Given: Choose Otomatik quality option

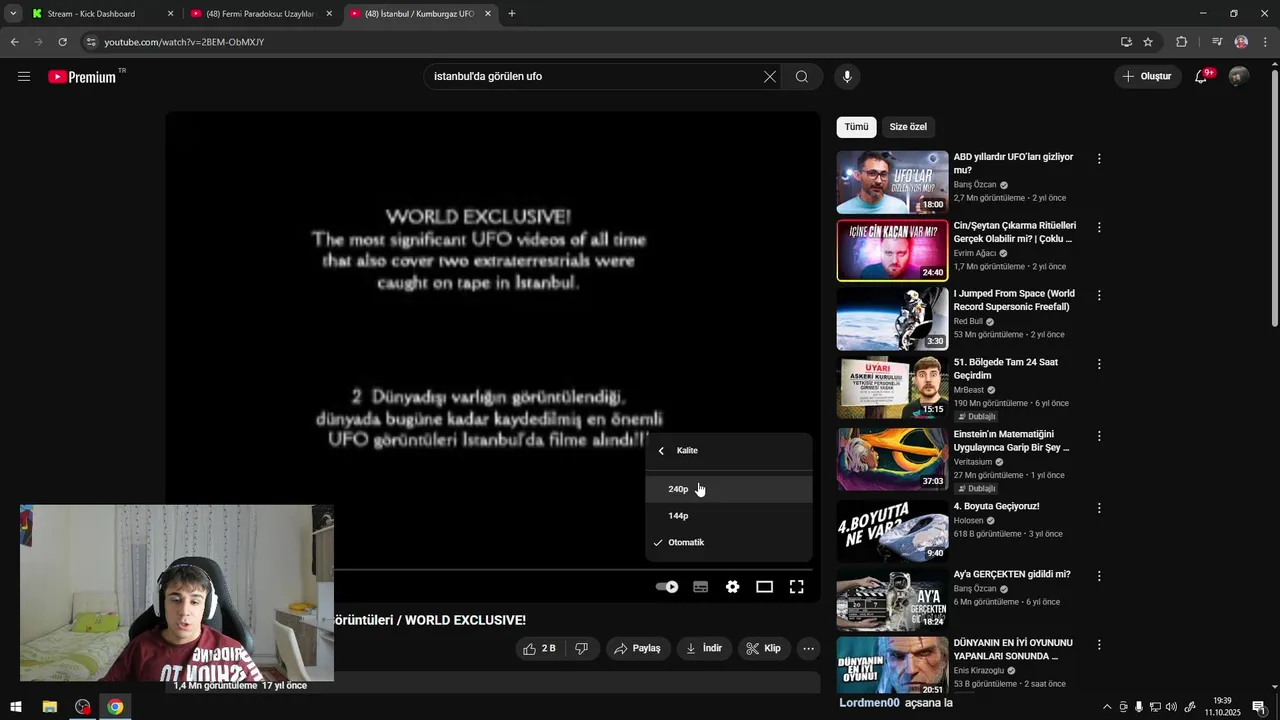Looking at the screenshot, I should coord(729,542).
